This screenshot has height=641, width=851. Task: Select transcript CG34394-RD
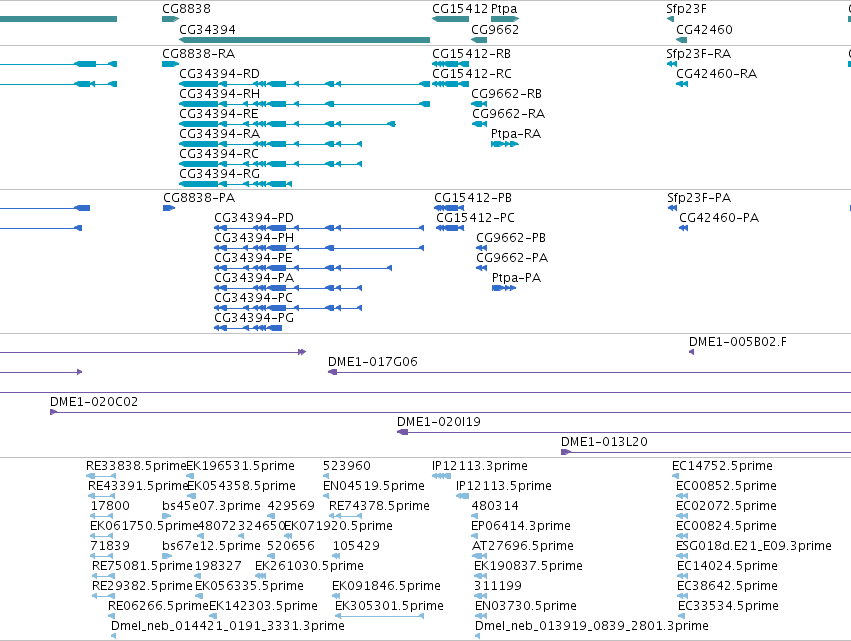click(x=219, y=74)
